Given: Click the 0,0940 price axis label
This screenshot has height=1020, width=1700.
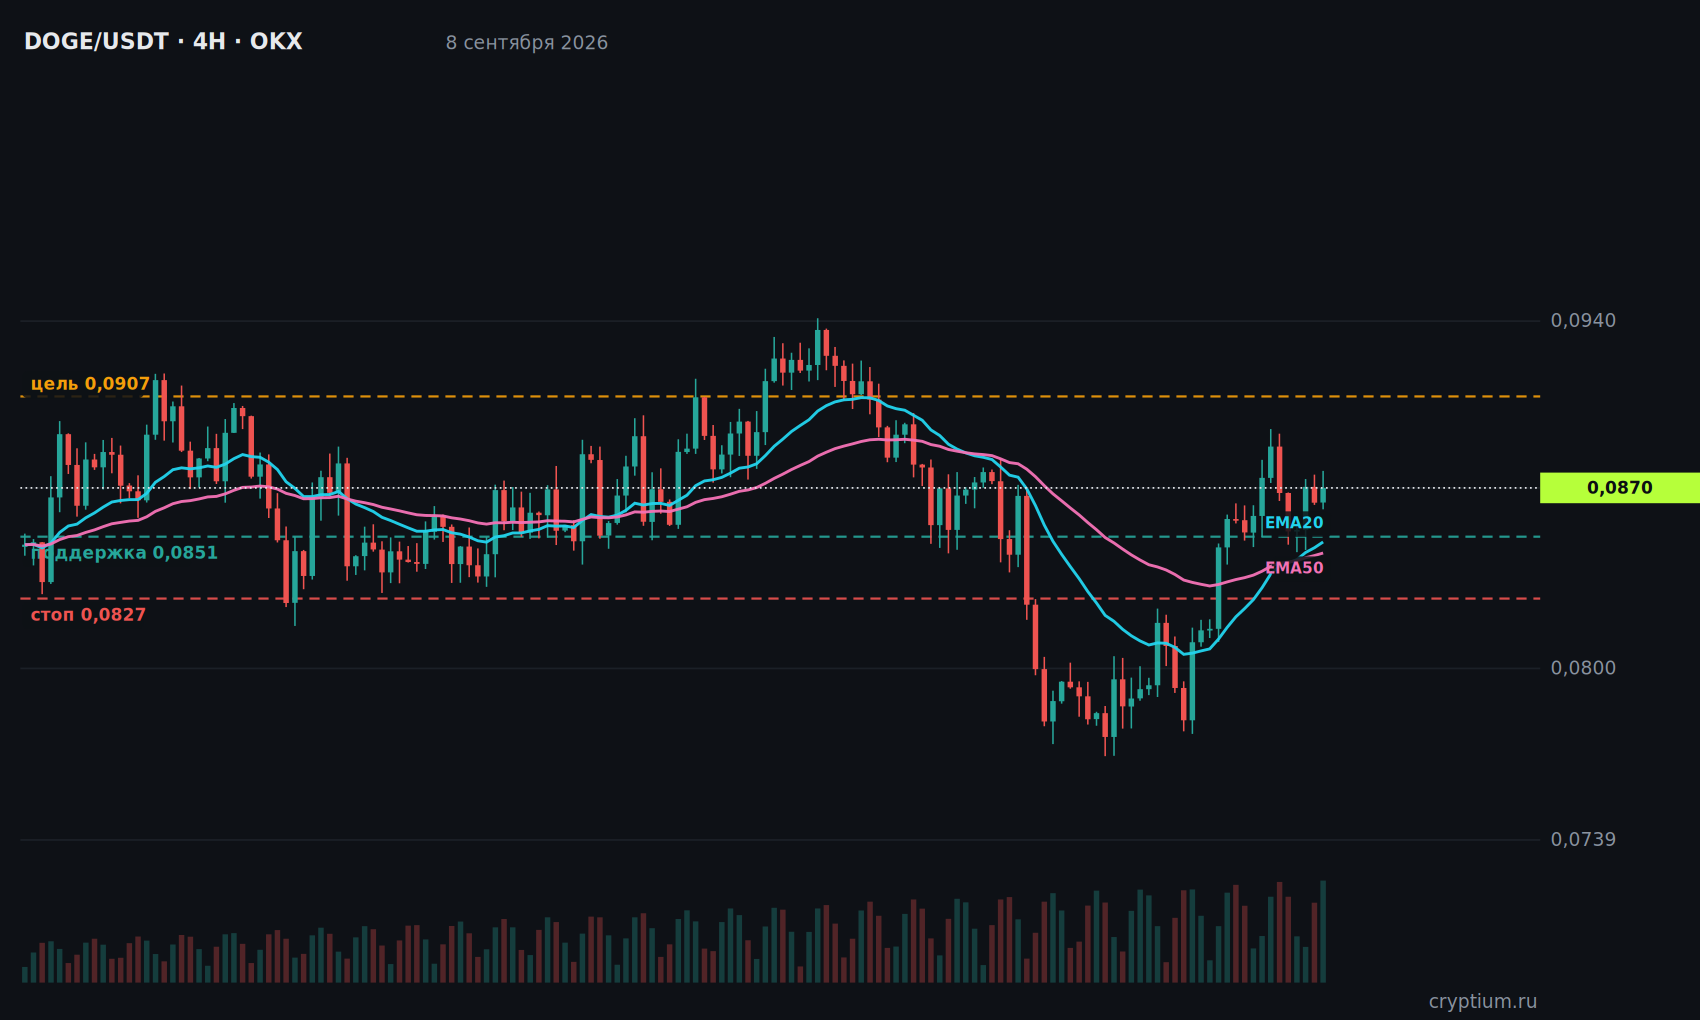Looking at the screenshot, I should tap(1583, 321).
